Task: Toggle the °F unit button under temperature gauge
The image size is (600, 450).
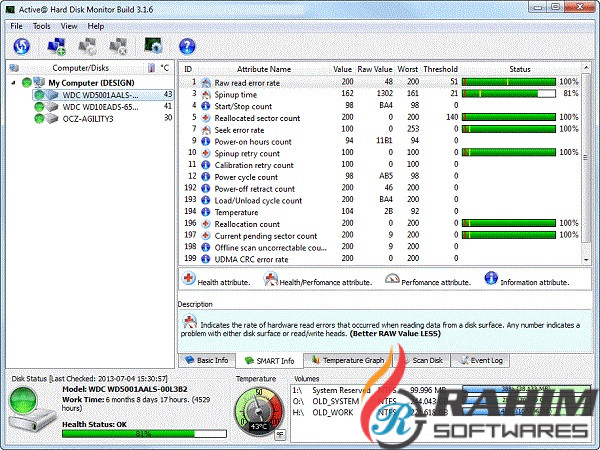Action: coord(280,434)
